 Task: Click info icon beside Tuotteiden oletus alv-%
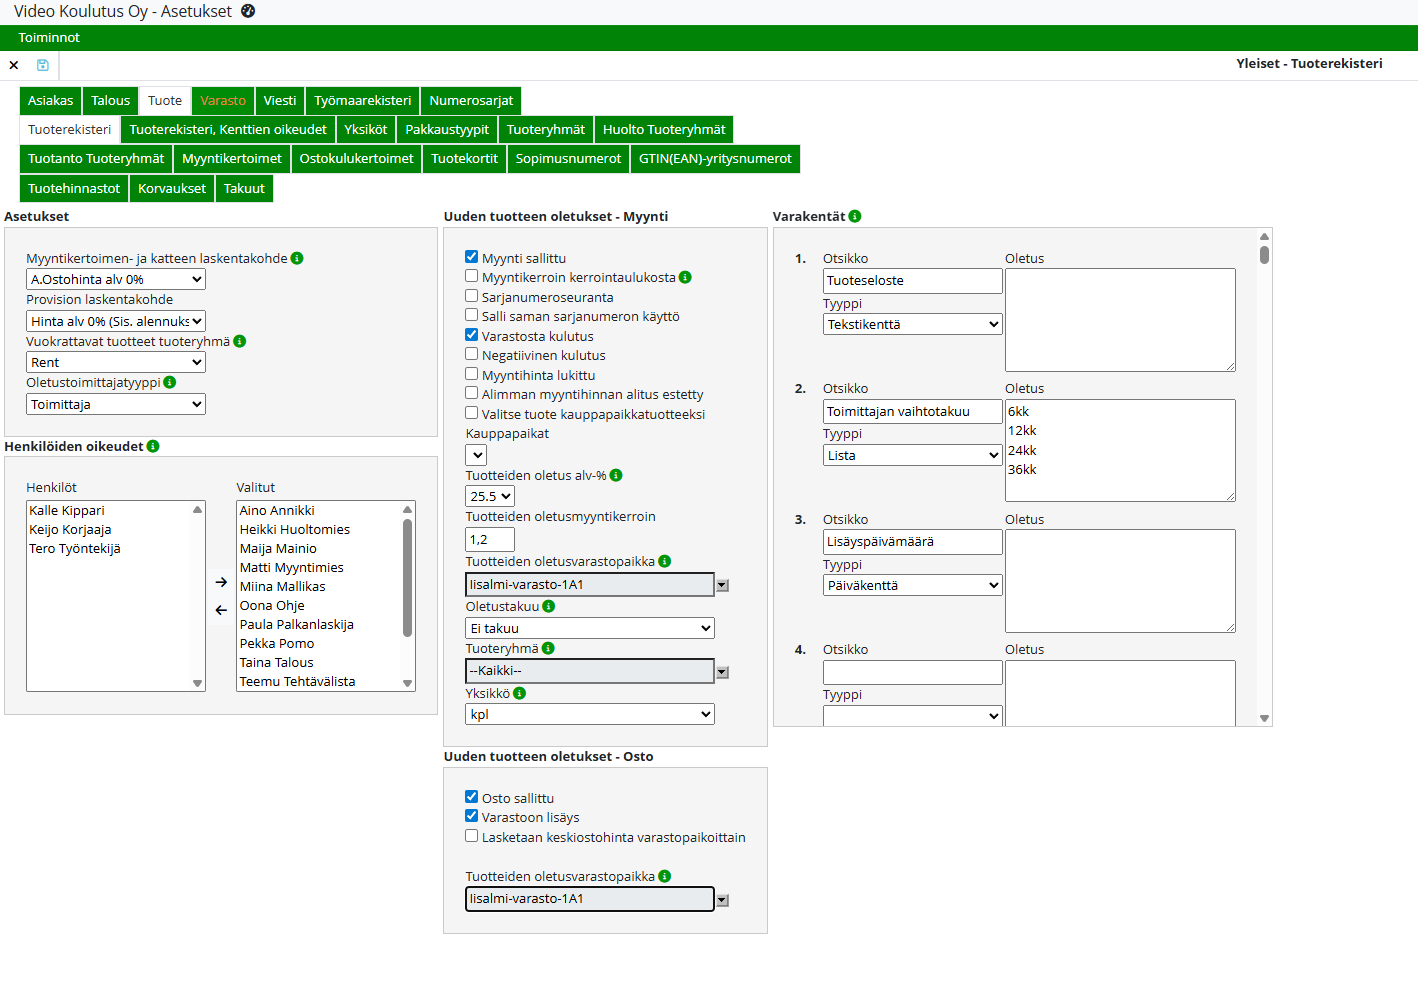616,475
